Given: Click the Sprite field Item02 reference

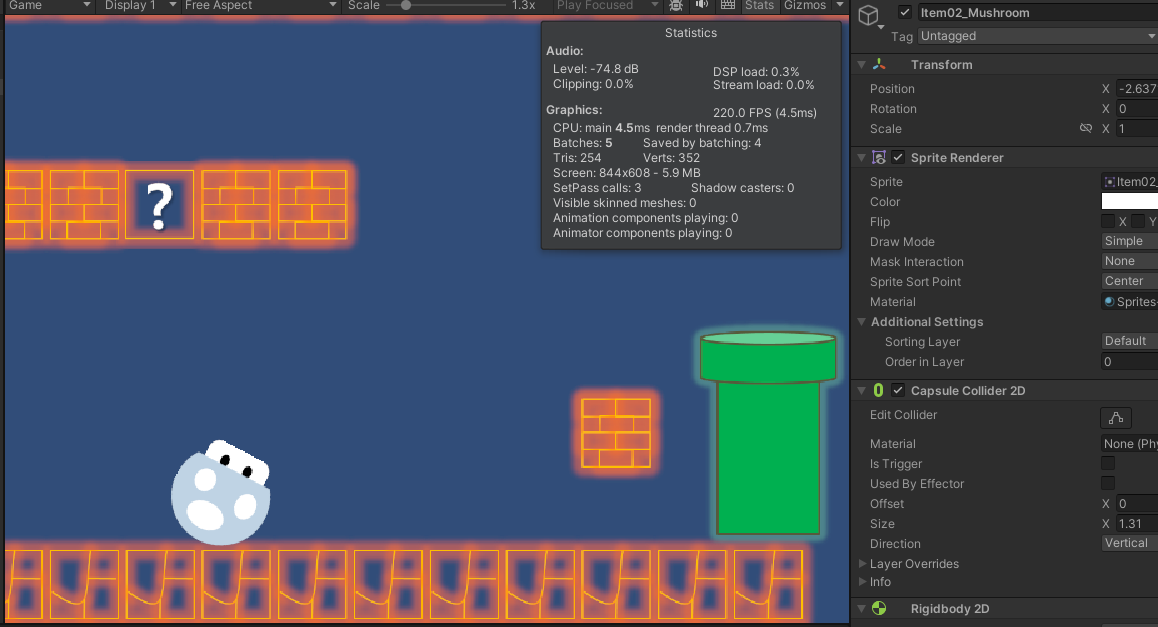Looking at the screenshot, I should pos(1129,182).
